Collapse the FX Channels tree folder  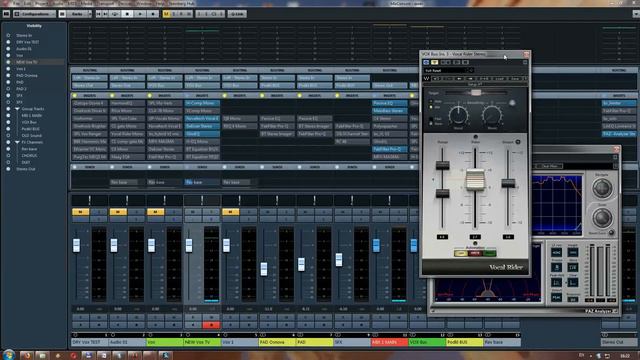pos(17,142)
